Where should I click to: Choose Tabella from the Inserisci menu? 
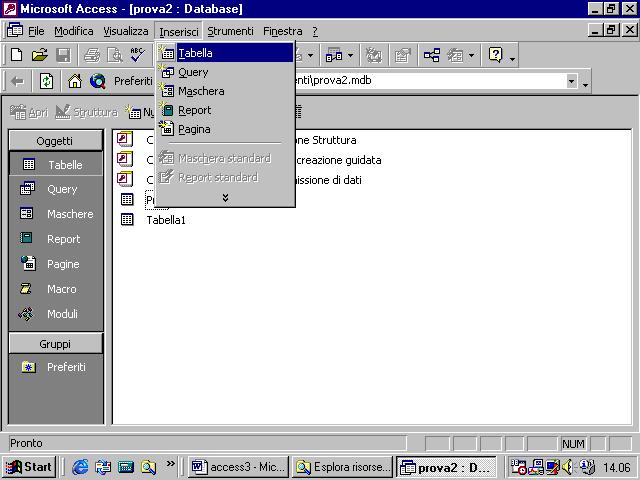pyautogui.click(x=225, y=53)
